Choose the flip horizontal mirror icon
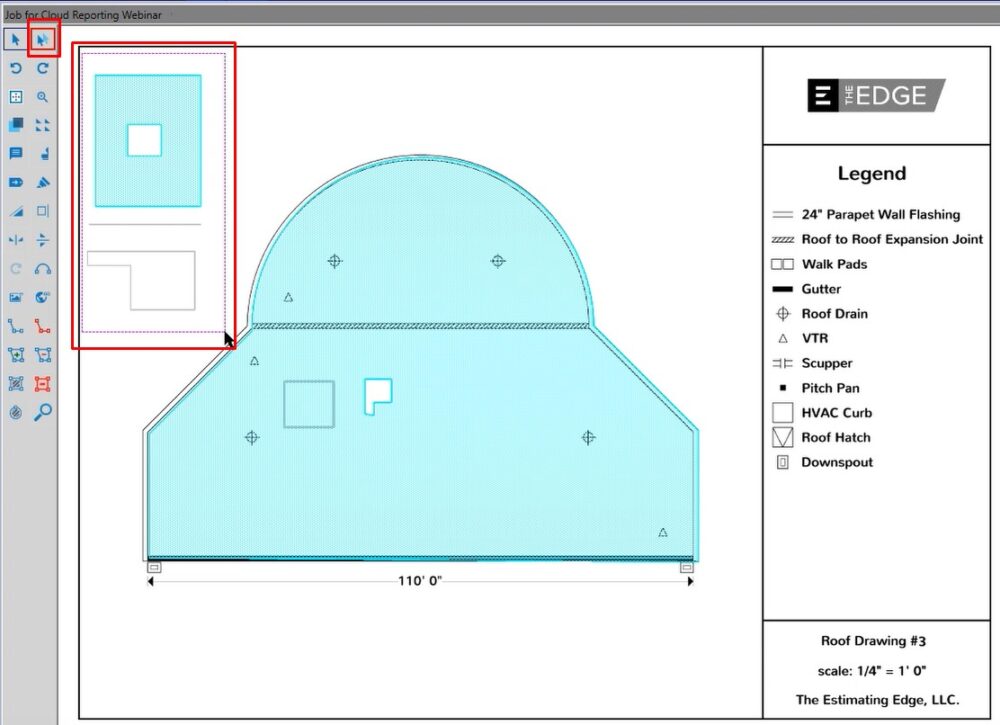 16,240
